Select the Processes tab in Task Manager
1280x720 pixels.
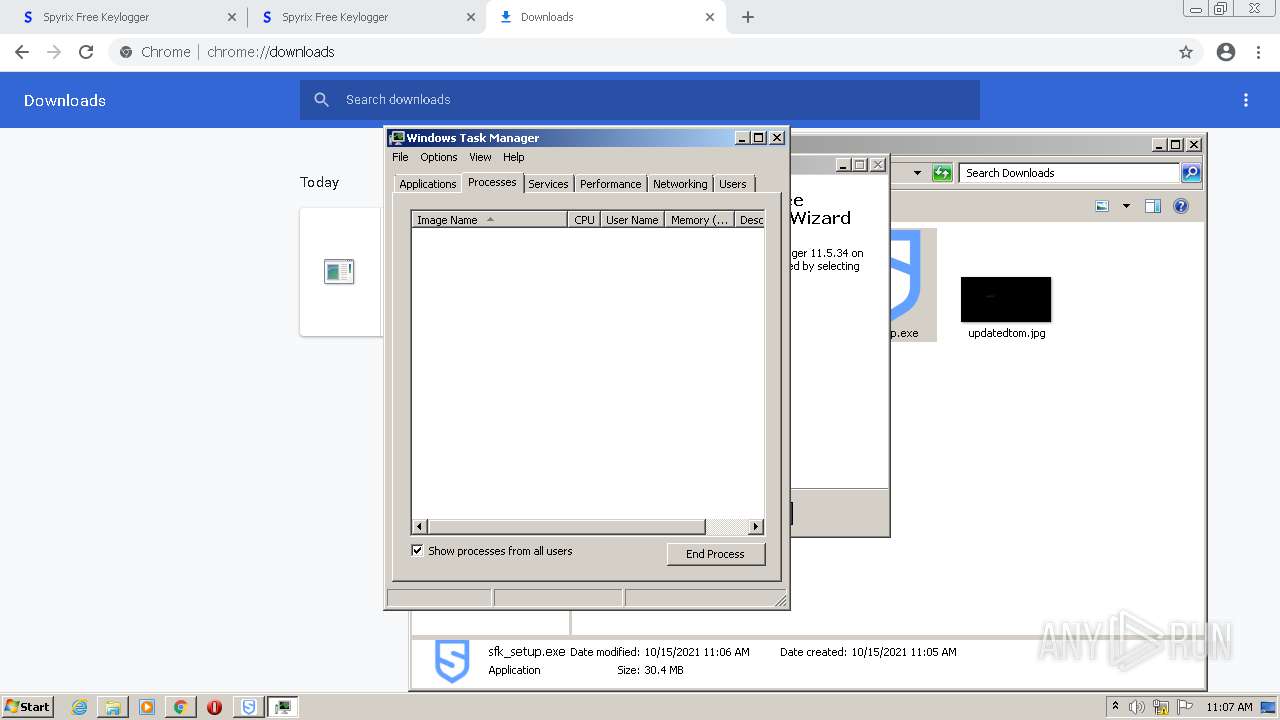(492, 182)
